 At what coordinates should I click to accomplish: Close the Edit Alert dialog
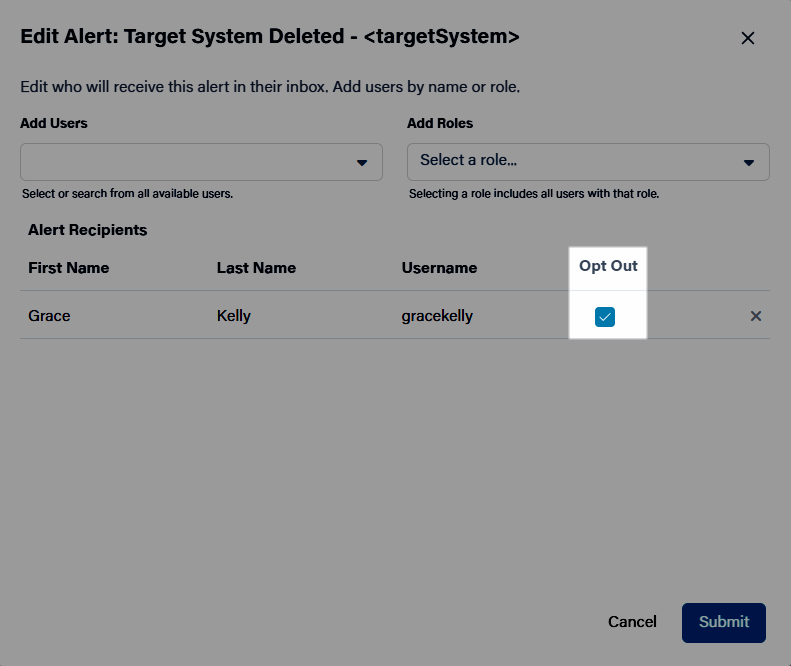748,38
